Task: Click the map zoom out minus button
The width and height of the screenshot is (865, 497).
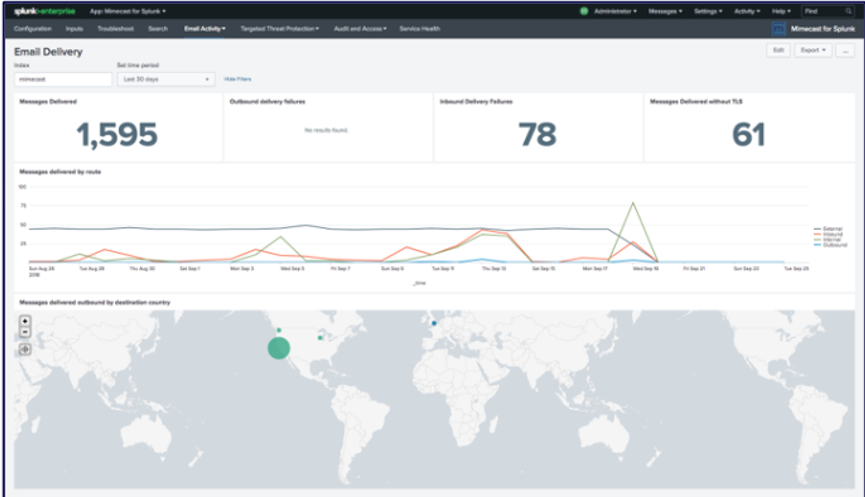Action: (x=25, y=333)
